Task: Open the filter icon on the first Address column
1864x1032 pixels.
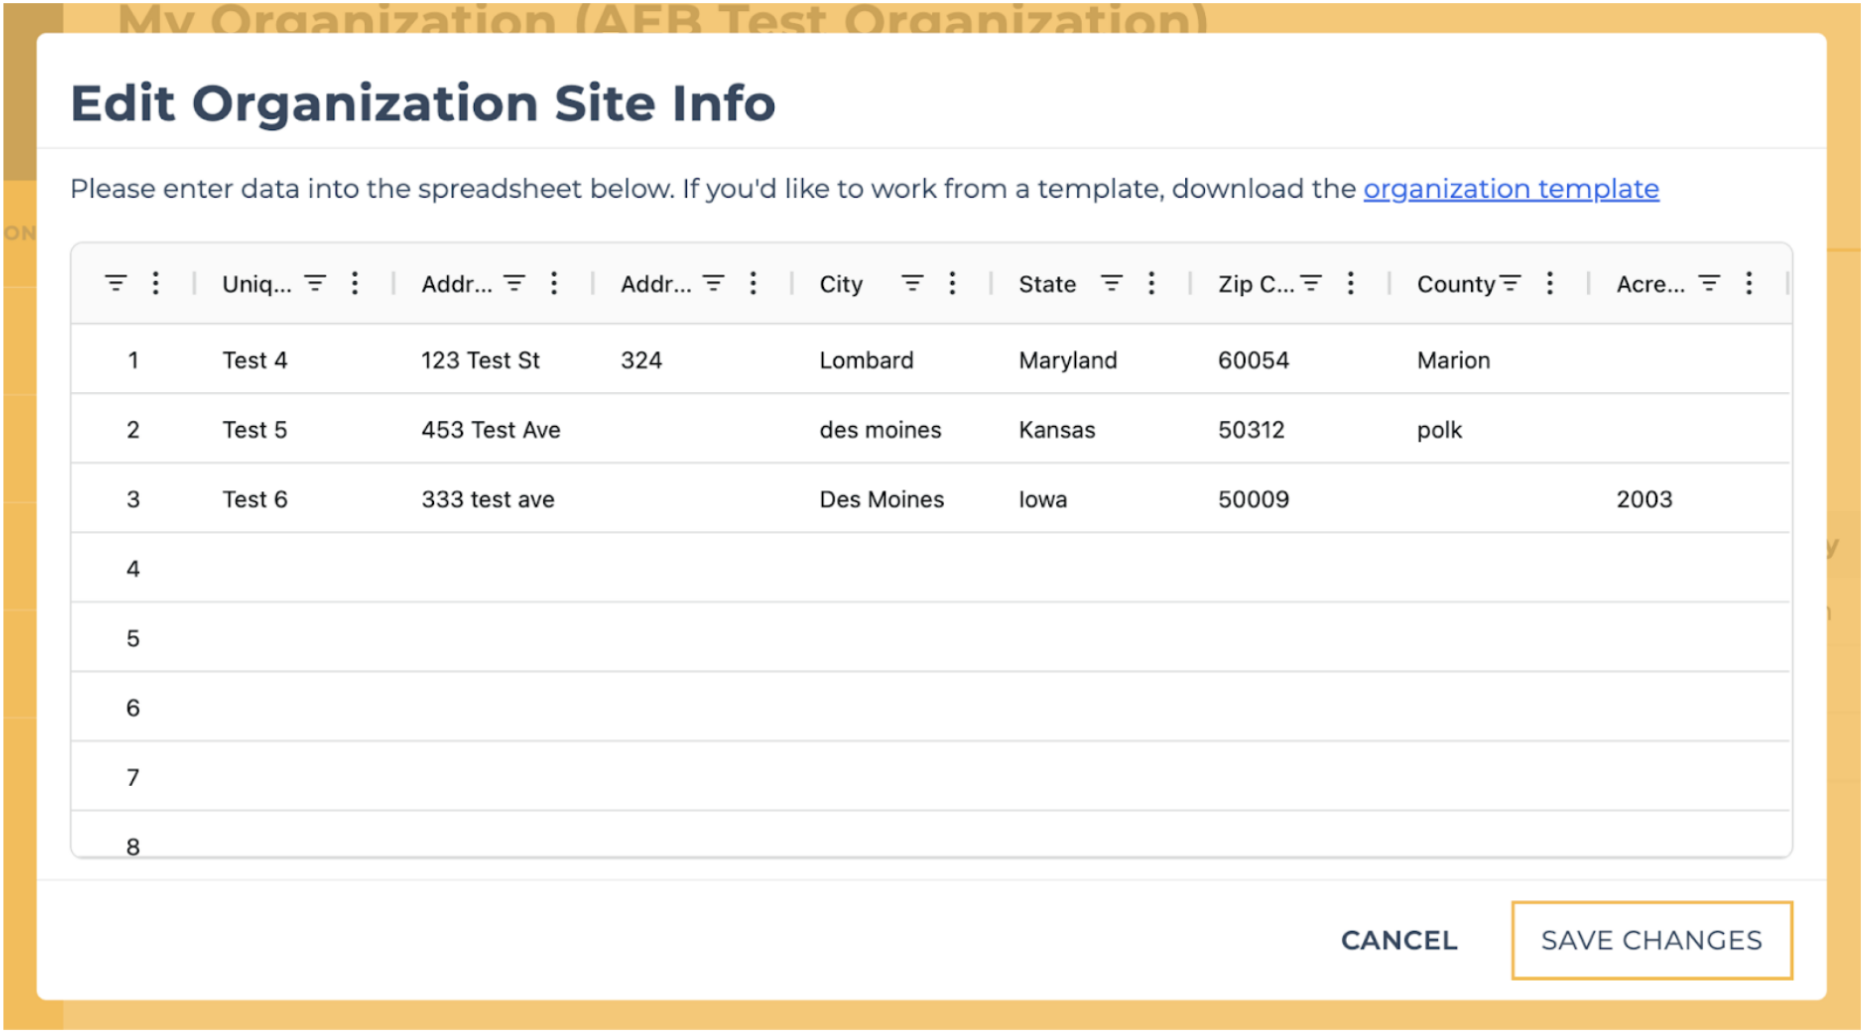Action: point(514,283)
